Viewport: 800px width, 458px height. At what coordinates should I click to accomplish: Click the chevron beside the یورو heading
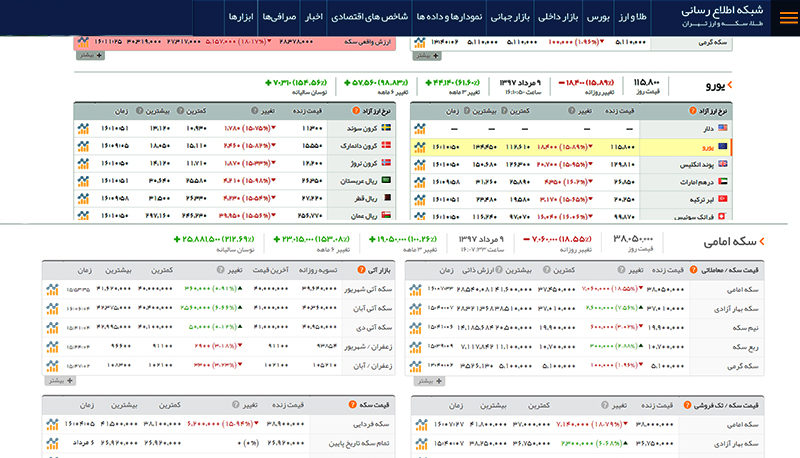[x=730, y=85]
